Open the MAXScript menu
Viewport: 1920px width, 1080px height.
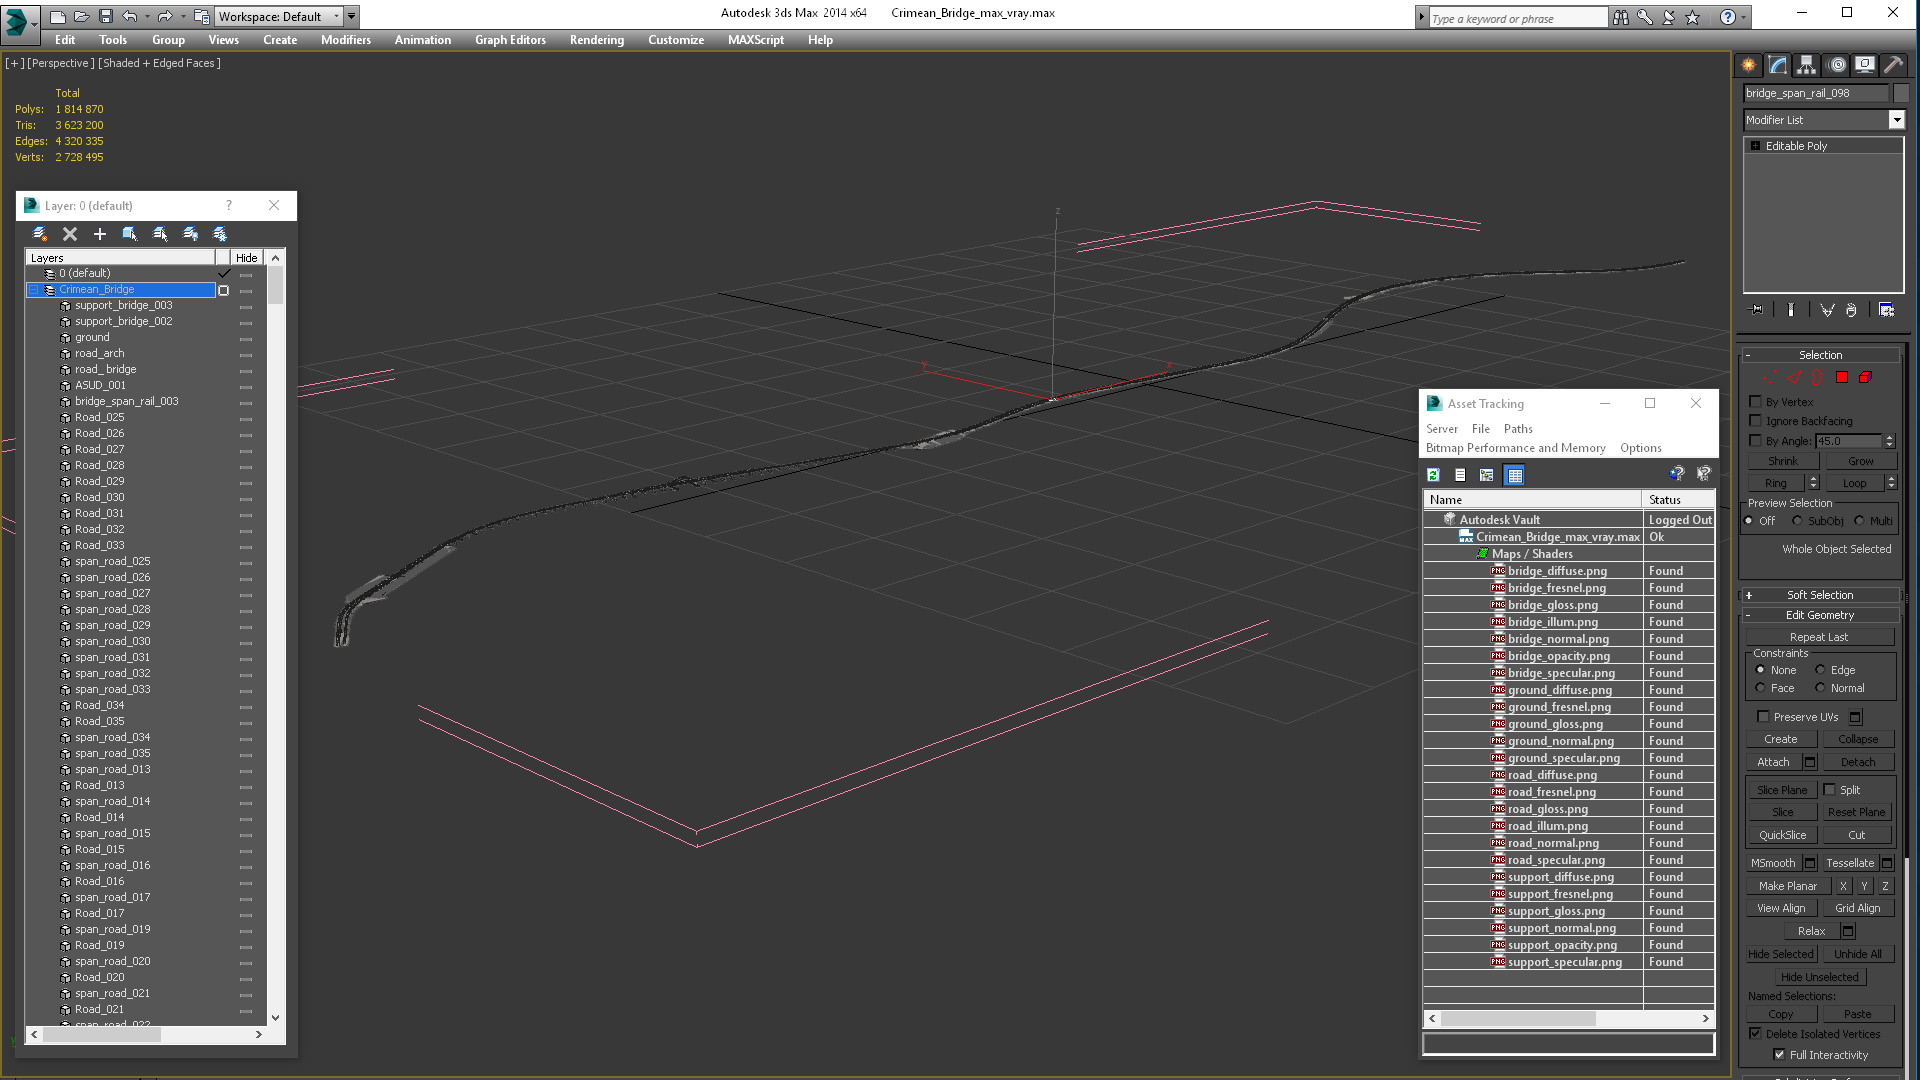tap(756, 40)
